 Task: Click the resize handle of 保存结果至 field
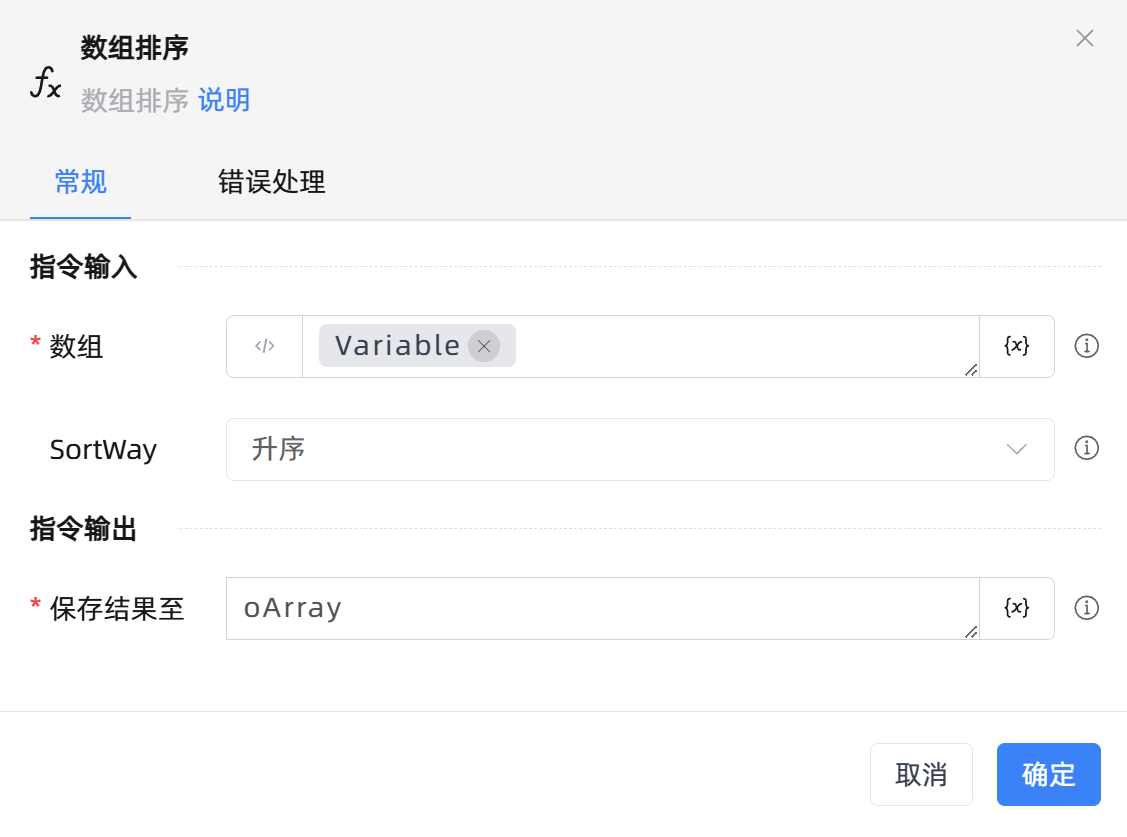[x=971, y=632]
